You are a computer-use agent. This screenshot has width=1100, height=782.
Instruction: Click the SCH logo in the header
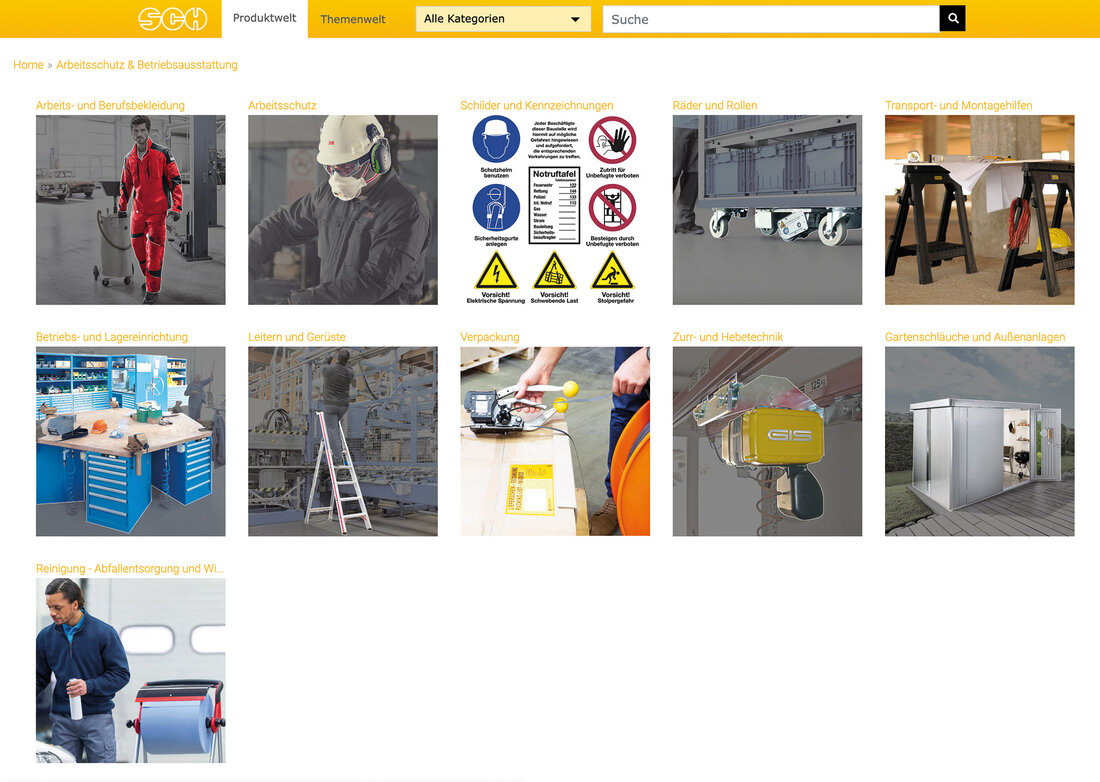click(x=173, y=19)
